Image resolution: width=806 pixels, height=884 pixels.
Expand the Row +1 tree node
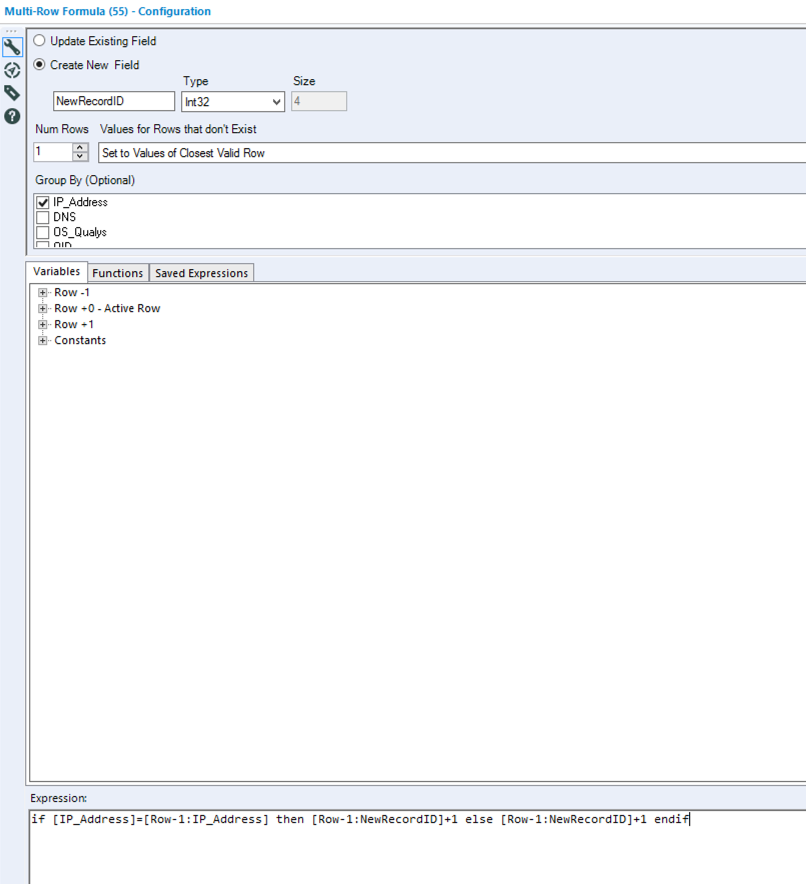(42, 325)
